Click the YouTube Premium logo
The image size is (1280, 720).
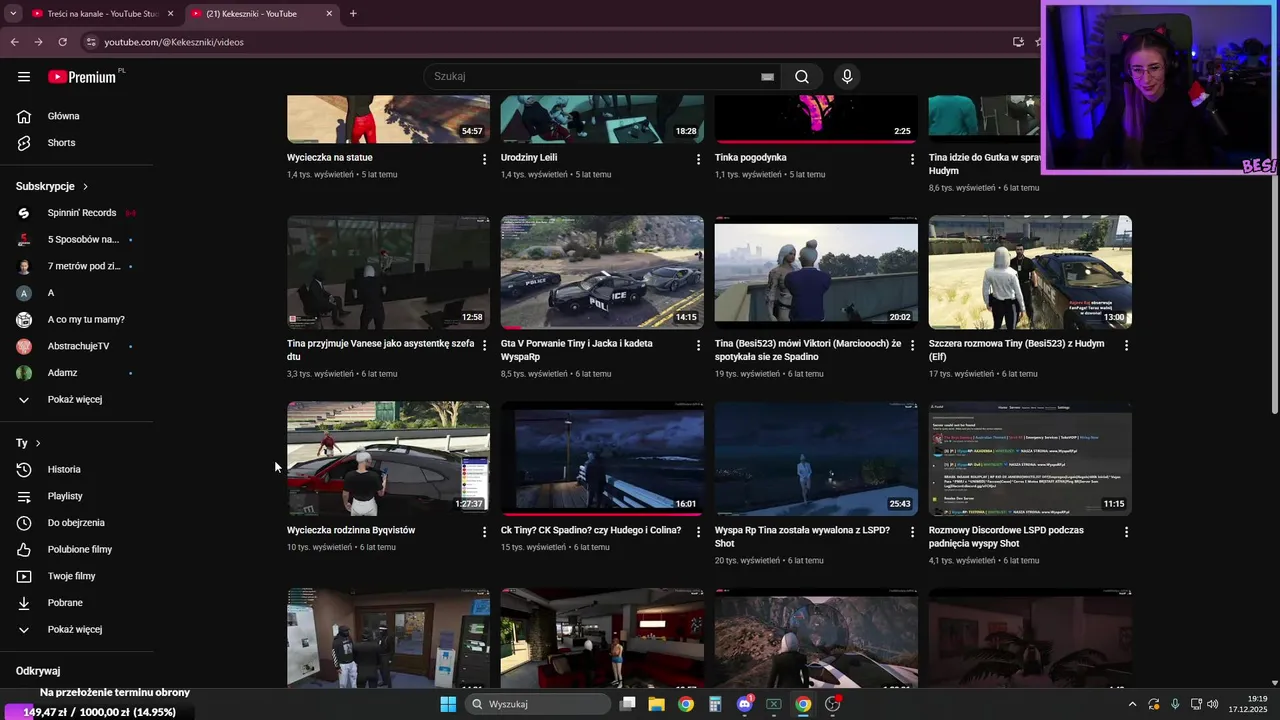(x=83, y=77)
